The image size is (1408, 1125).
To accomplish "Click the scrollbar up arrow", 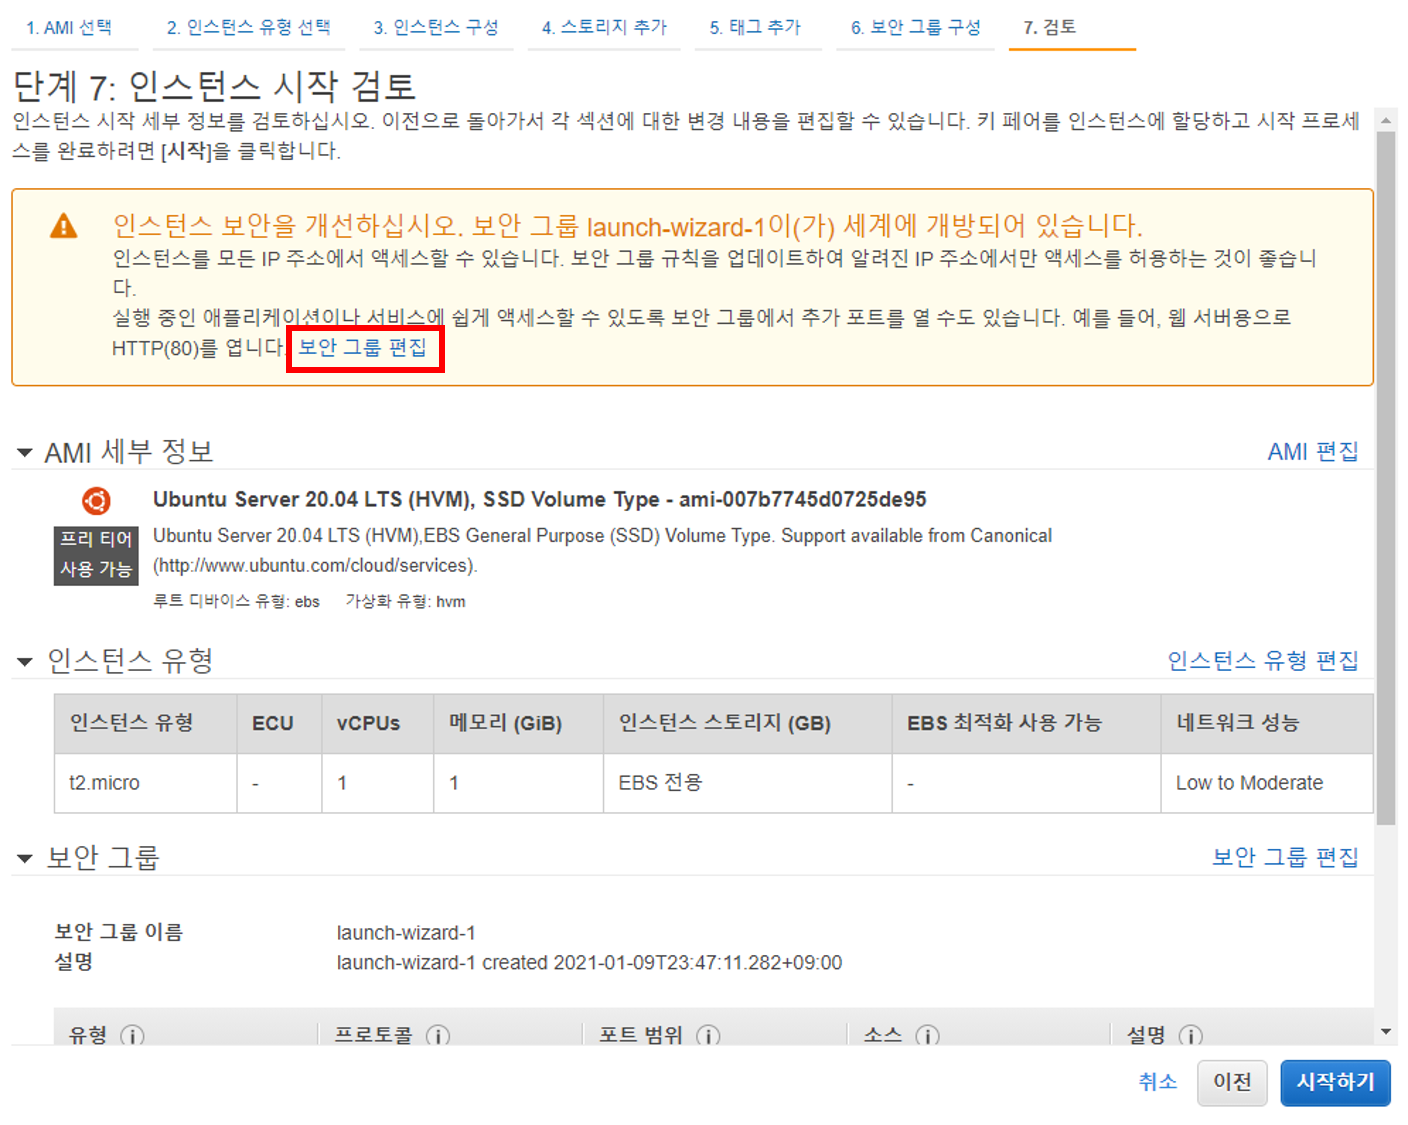I will coord(1386,120).
